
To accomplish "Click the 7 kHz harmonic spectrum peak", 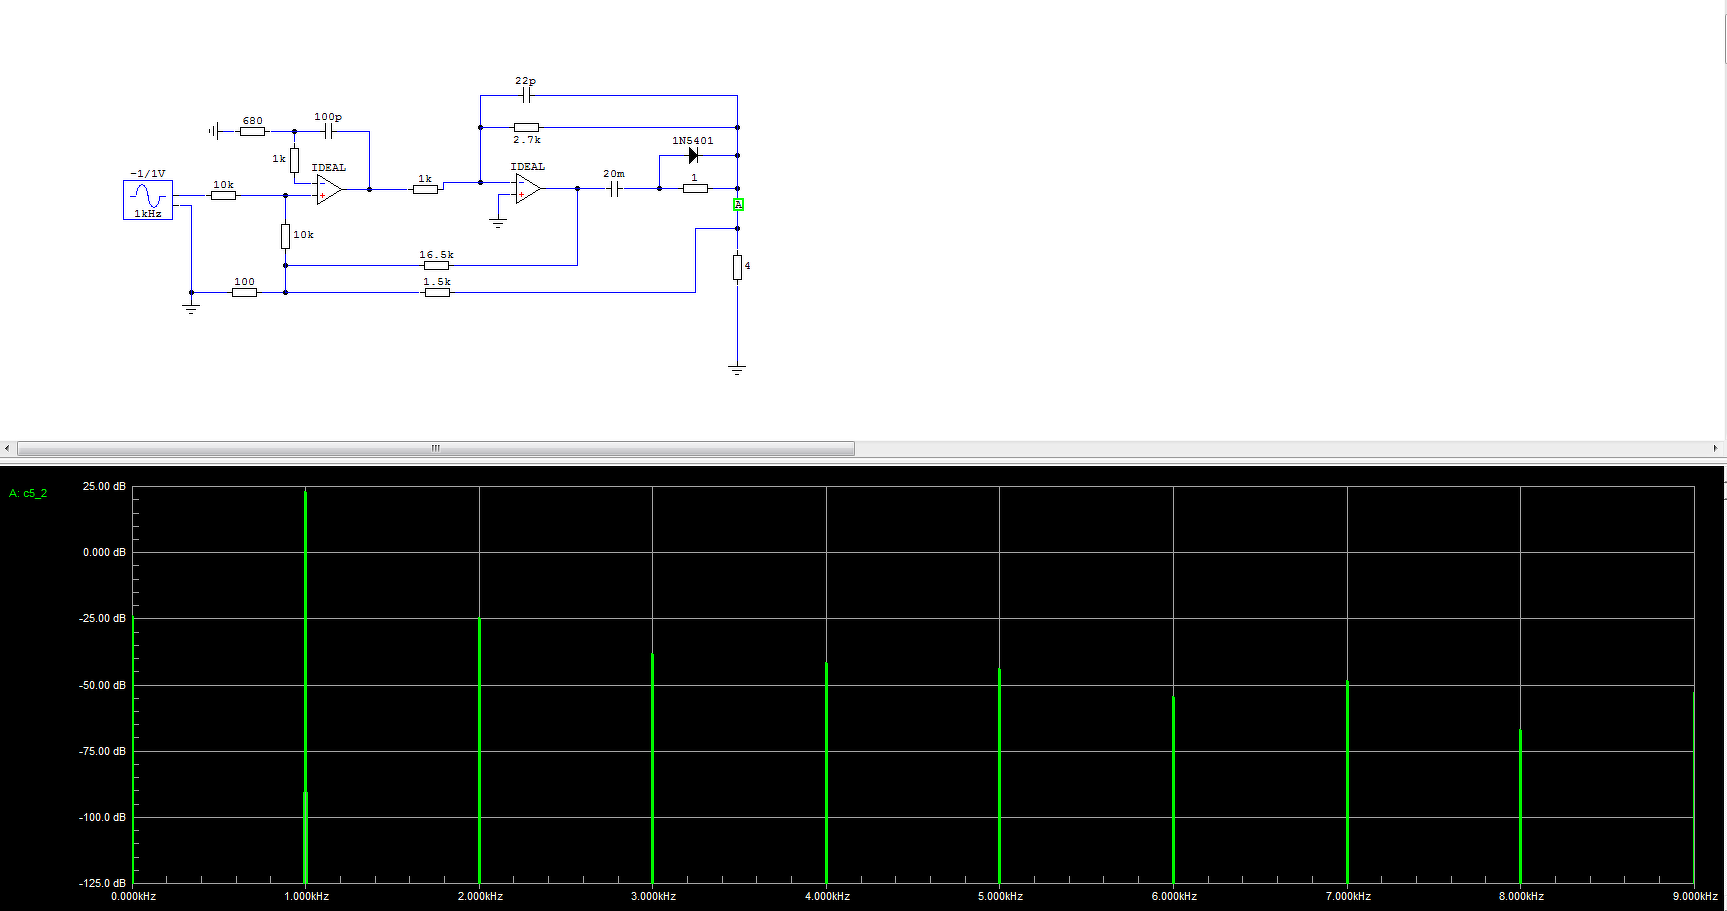I will pyautogui.click(x=1347, y=782).
